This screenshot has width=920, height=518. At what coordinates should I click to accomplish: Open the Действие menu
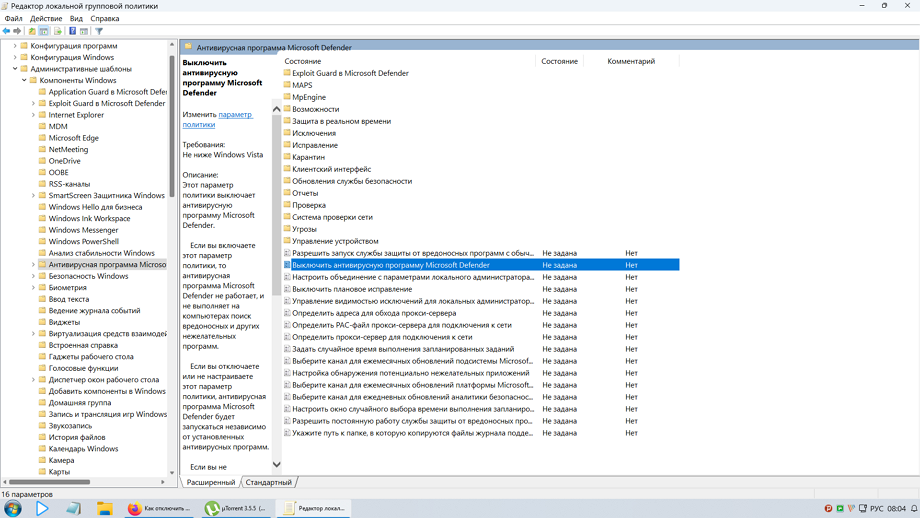[46, 18]
